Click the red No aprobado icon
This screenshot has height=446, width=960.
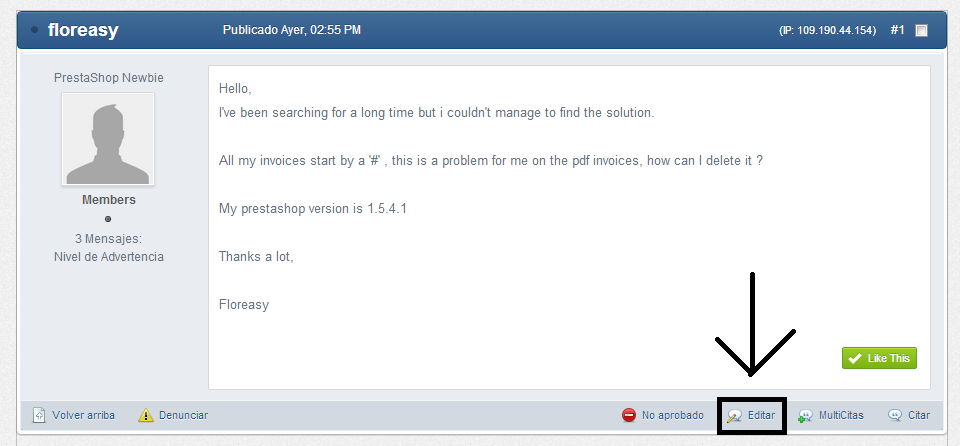click(x=629, y=415)
